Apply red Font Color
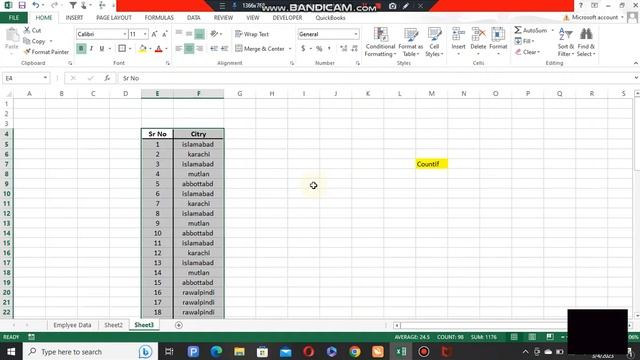 (x=159, y=49)
